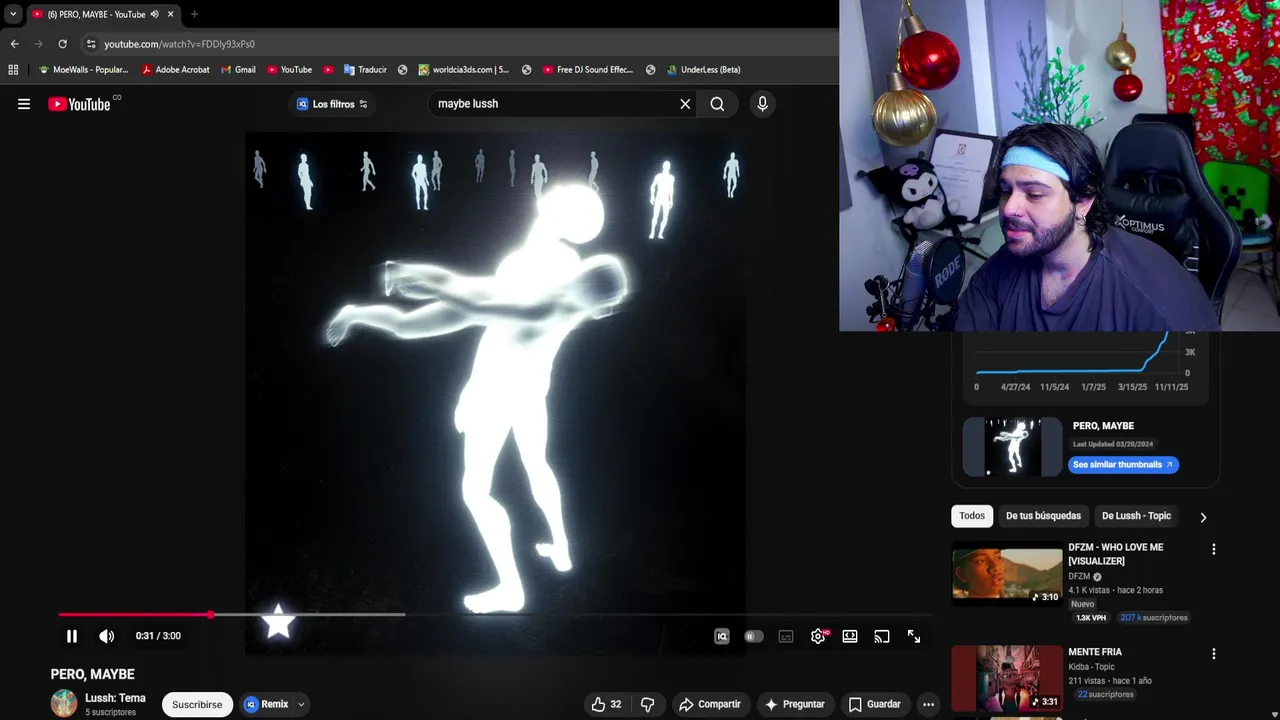
Task: Open DFZM - WHO LOVE ME video title
Action: (x=1115, y=554)
